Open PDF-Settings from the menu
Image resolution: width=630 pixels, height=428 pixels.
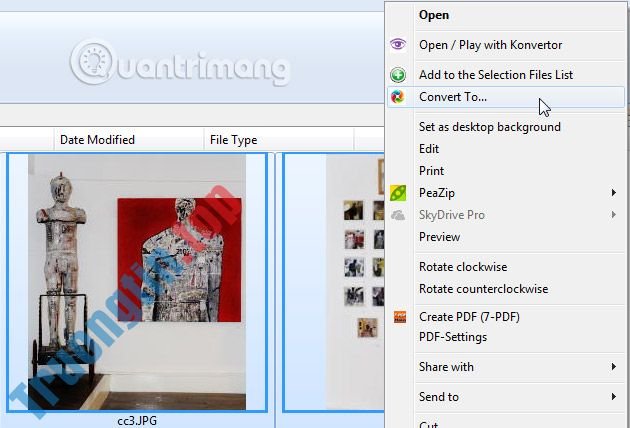pyautogui.click(x=453, y=337)
